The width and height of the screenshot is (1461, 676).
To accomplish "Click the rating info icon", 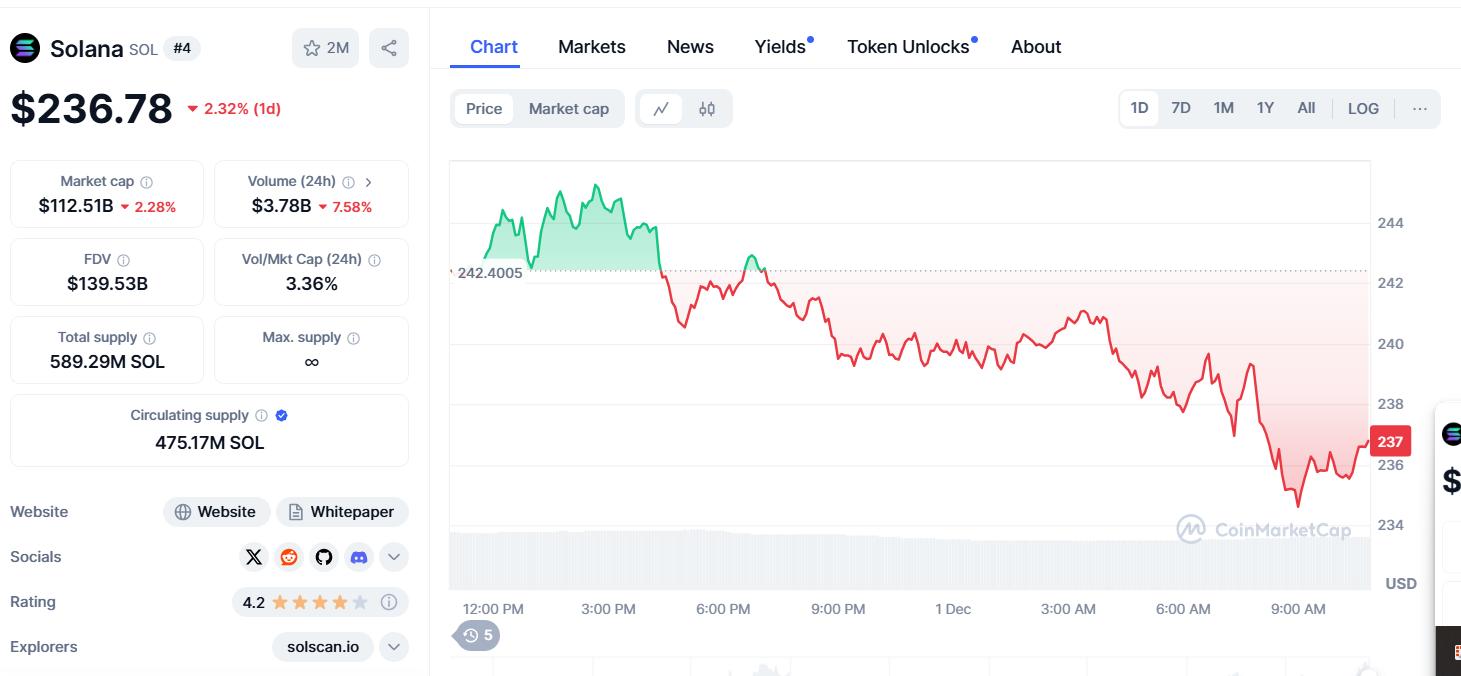I will [389, 602].
